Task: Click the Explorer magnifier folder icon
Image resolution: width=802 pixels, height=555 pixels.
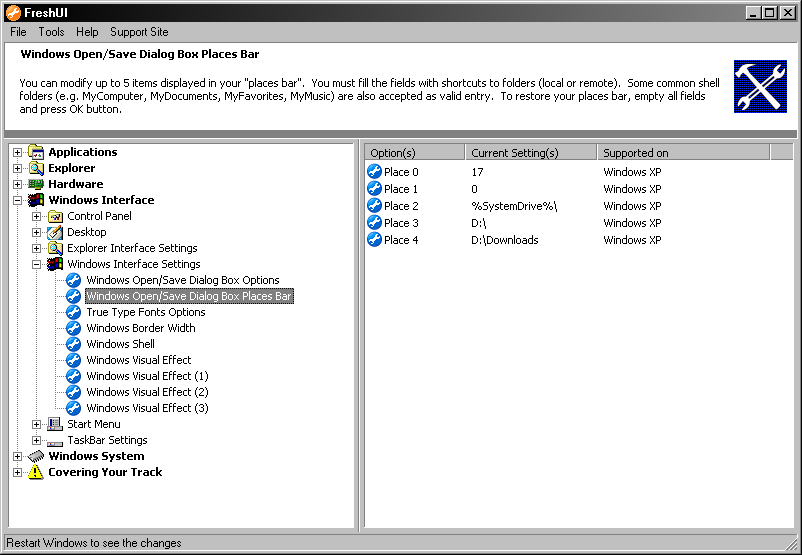Action: click(x=36, y=168)
